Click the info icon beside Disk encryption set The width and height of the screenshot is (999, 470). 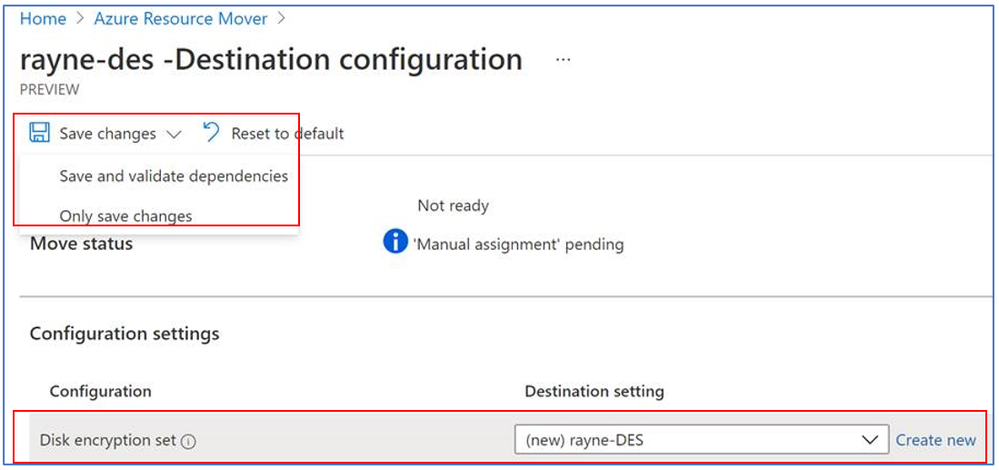click(x=188, y=441)
